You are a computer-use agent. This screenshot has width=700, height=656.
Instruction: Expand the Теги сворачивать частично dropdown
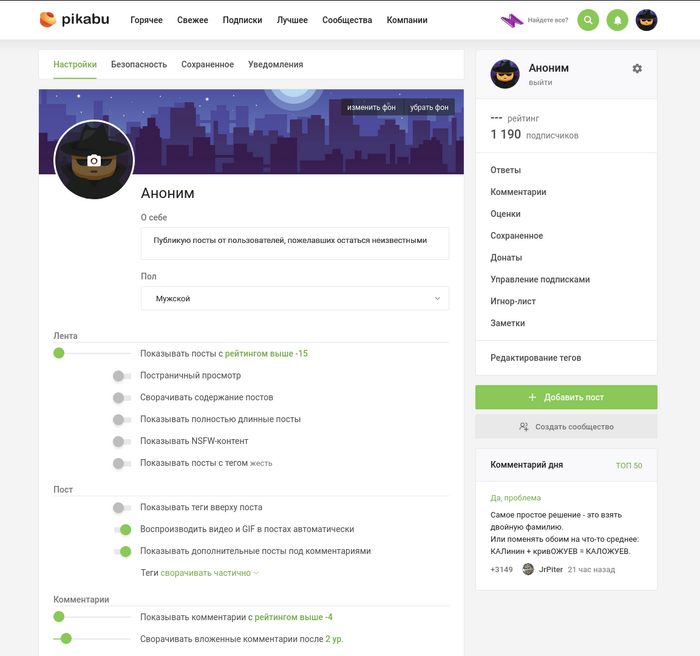pos(209,573)
